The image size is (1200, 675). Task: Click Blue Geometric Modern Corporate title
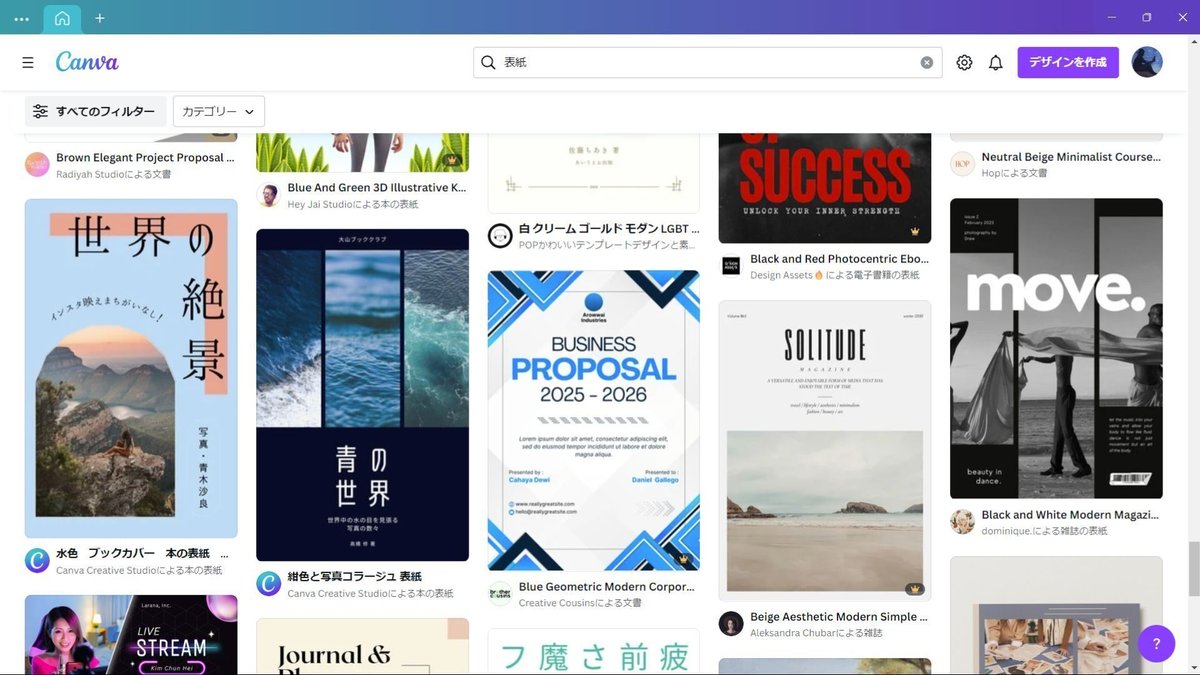click(x=608, y=587)
